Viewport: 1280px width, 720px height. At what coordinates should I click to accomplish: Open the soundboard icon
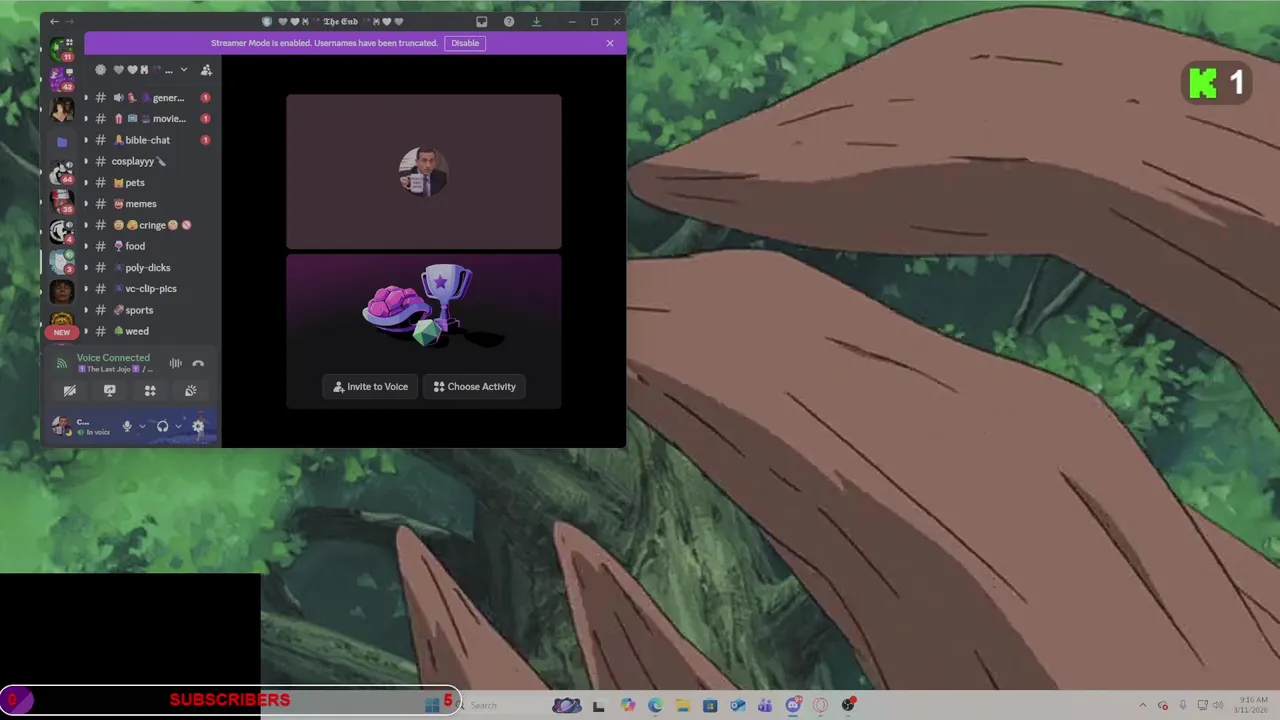[190, 391]
